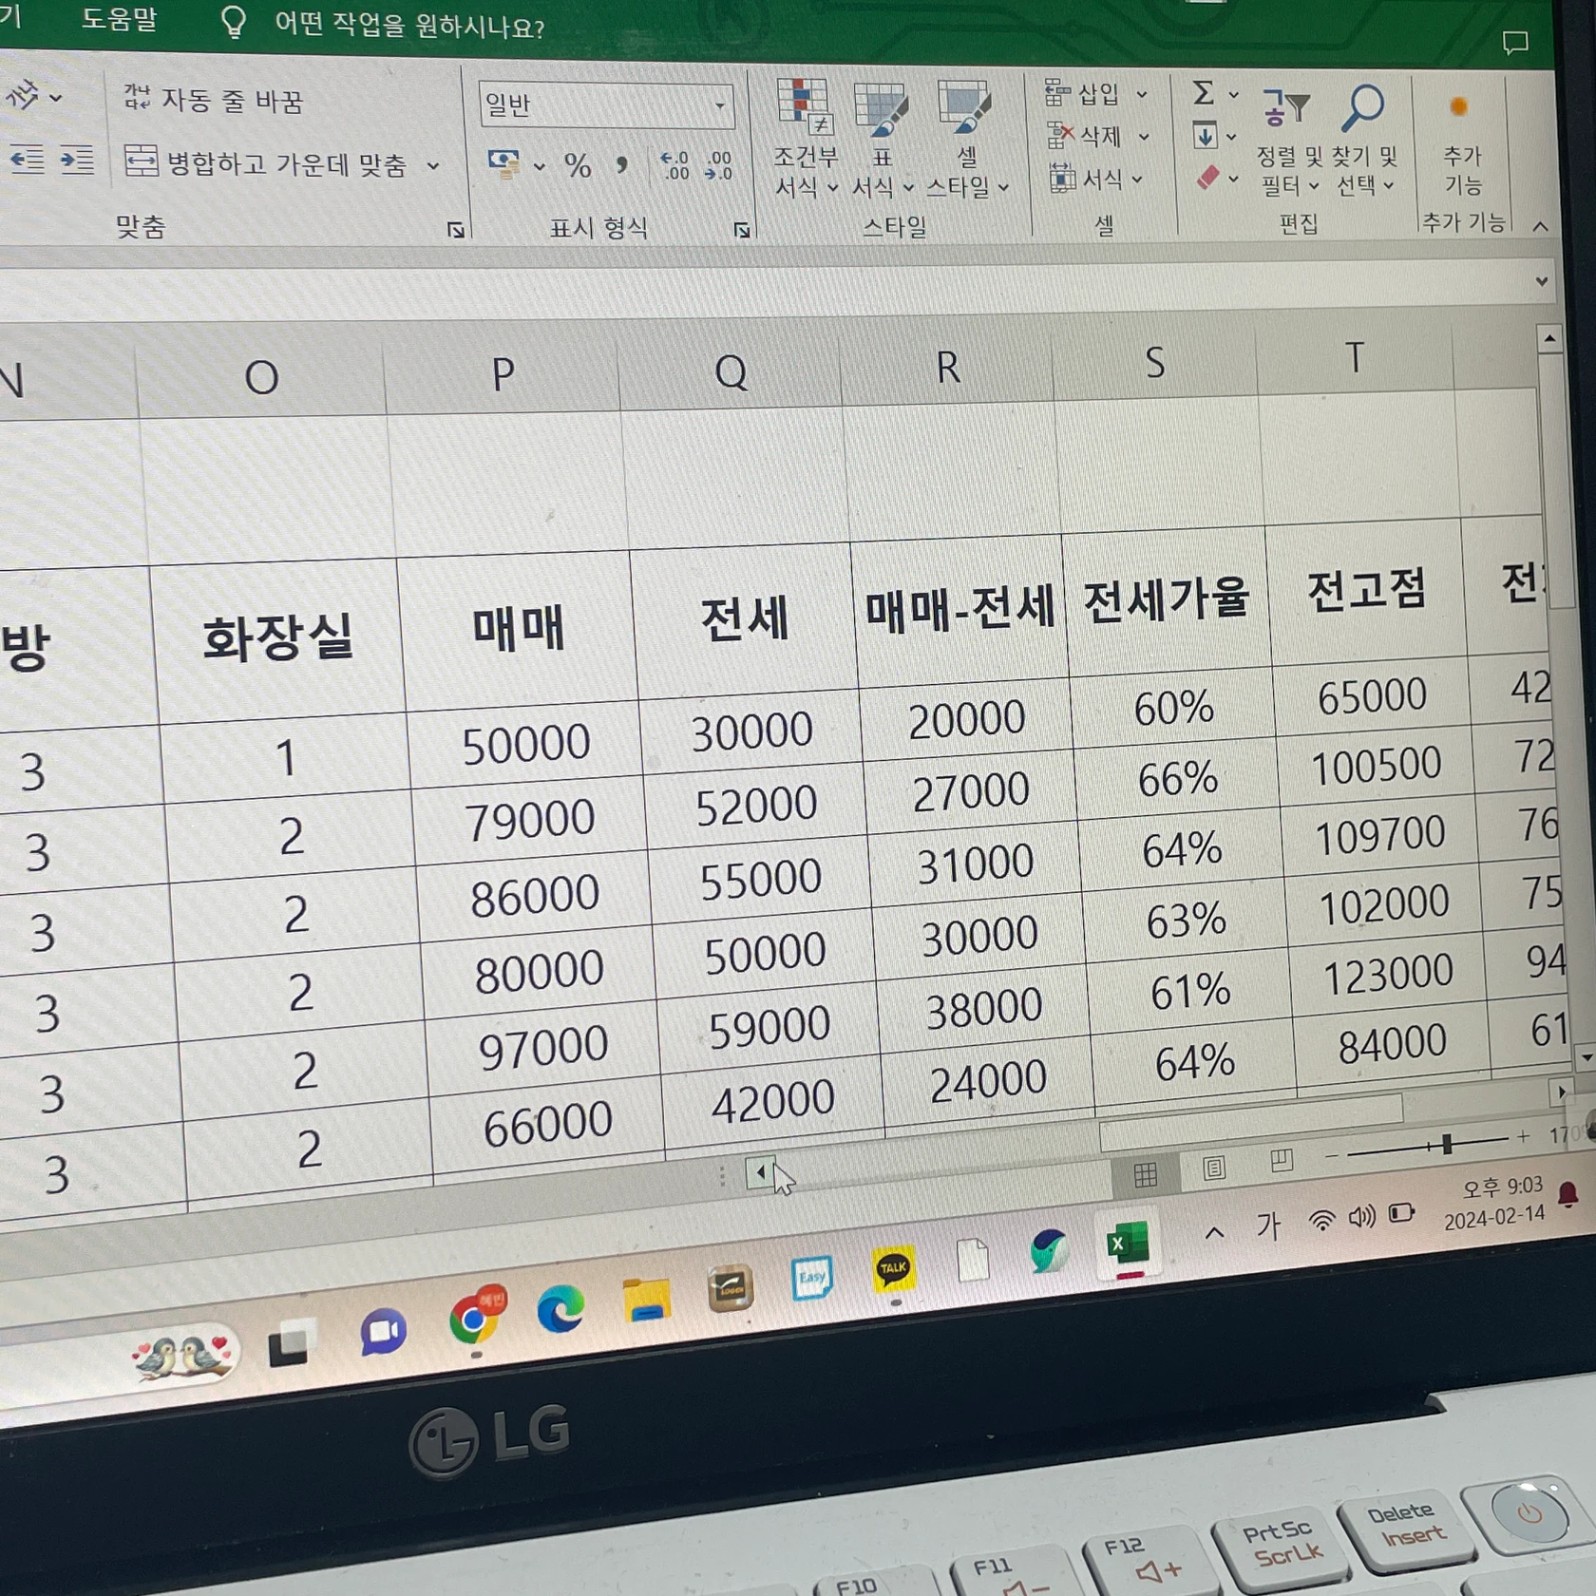Apply accounting number format icon
This screenshot has height=1596, width=1596.
503,164
